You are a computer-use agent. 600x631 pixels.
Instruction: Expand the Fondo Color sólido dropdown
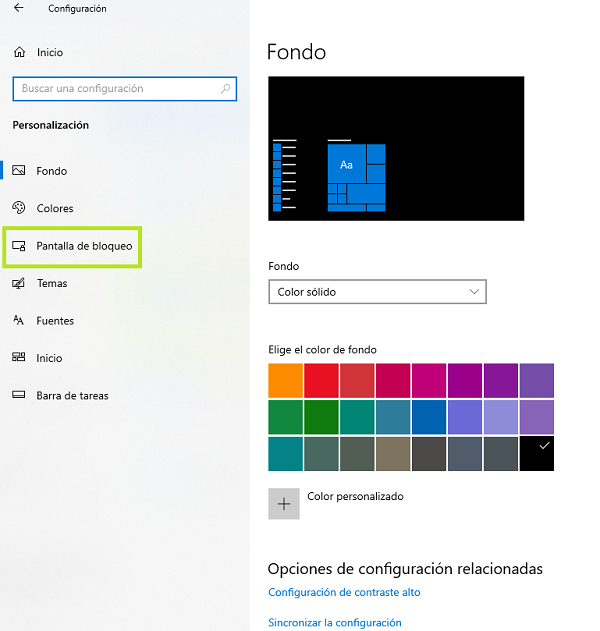377,292
